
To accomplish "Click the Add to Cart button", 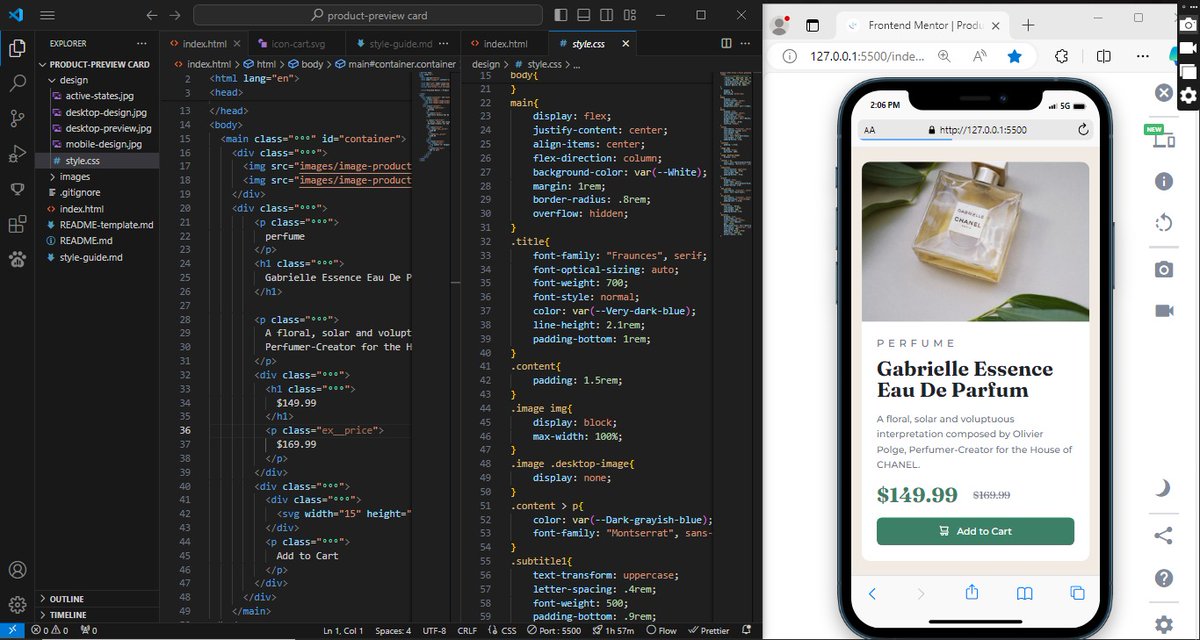I will point(975,531).
